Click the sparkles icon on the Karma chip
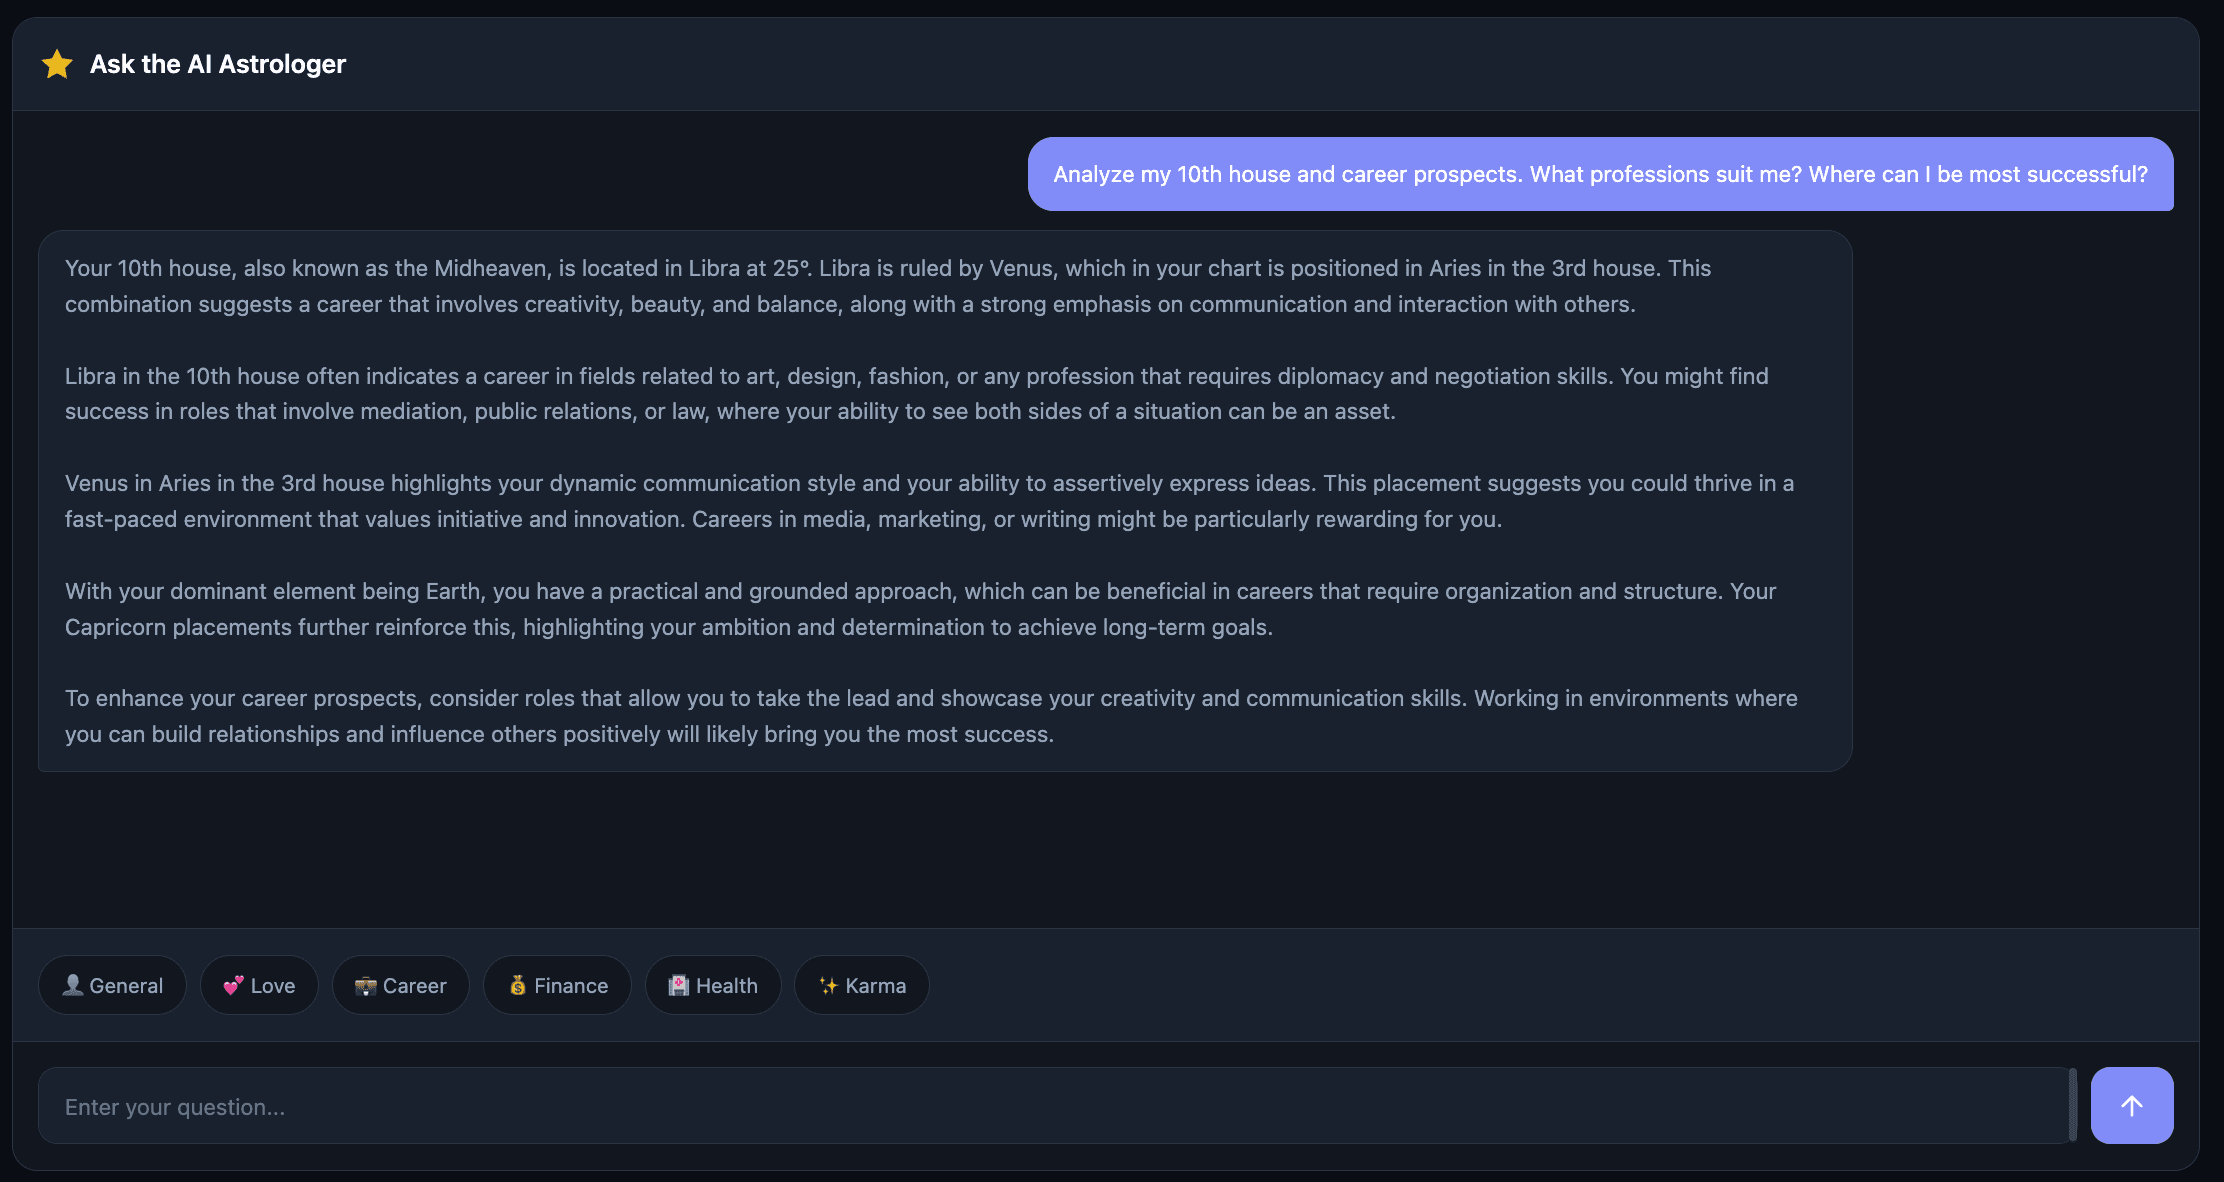 click(x=828, y=985)
